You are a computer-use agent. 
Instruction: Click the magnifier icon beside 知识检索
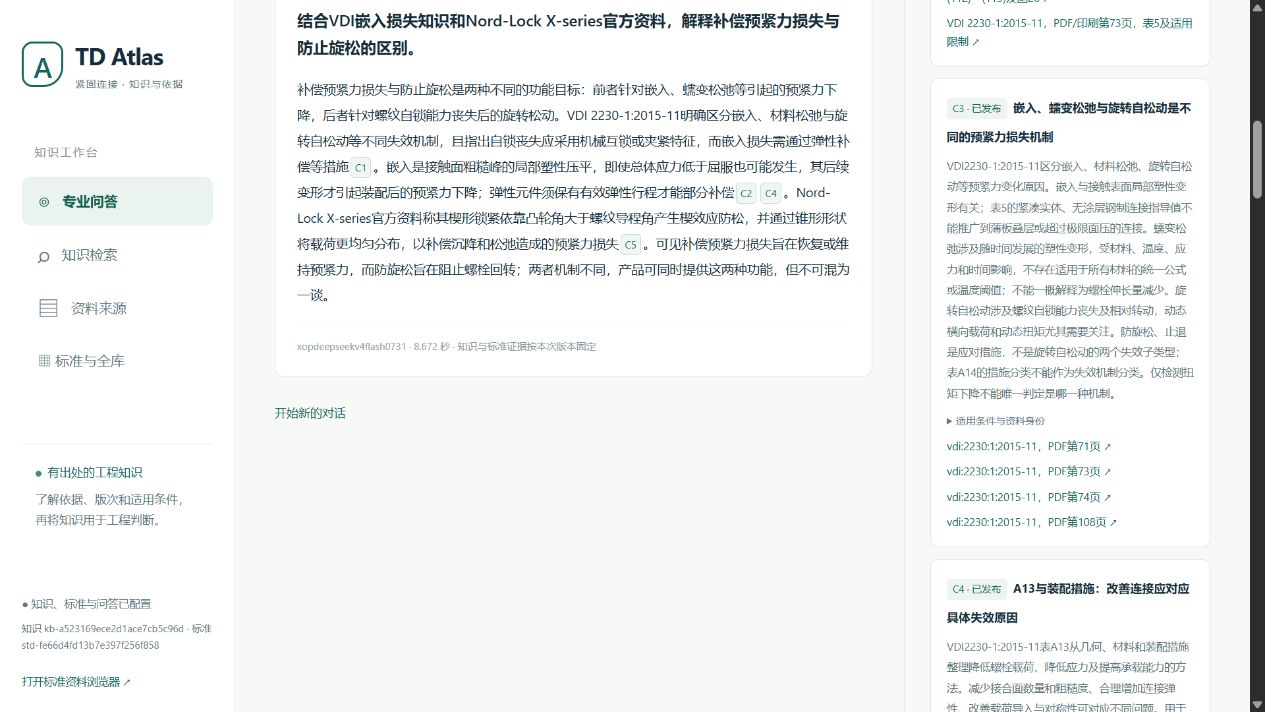click(x=44, y=256)
